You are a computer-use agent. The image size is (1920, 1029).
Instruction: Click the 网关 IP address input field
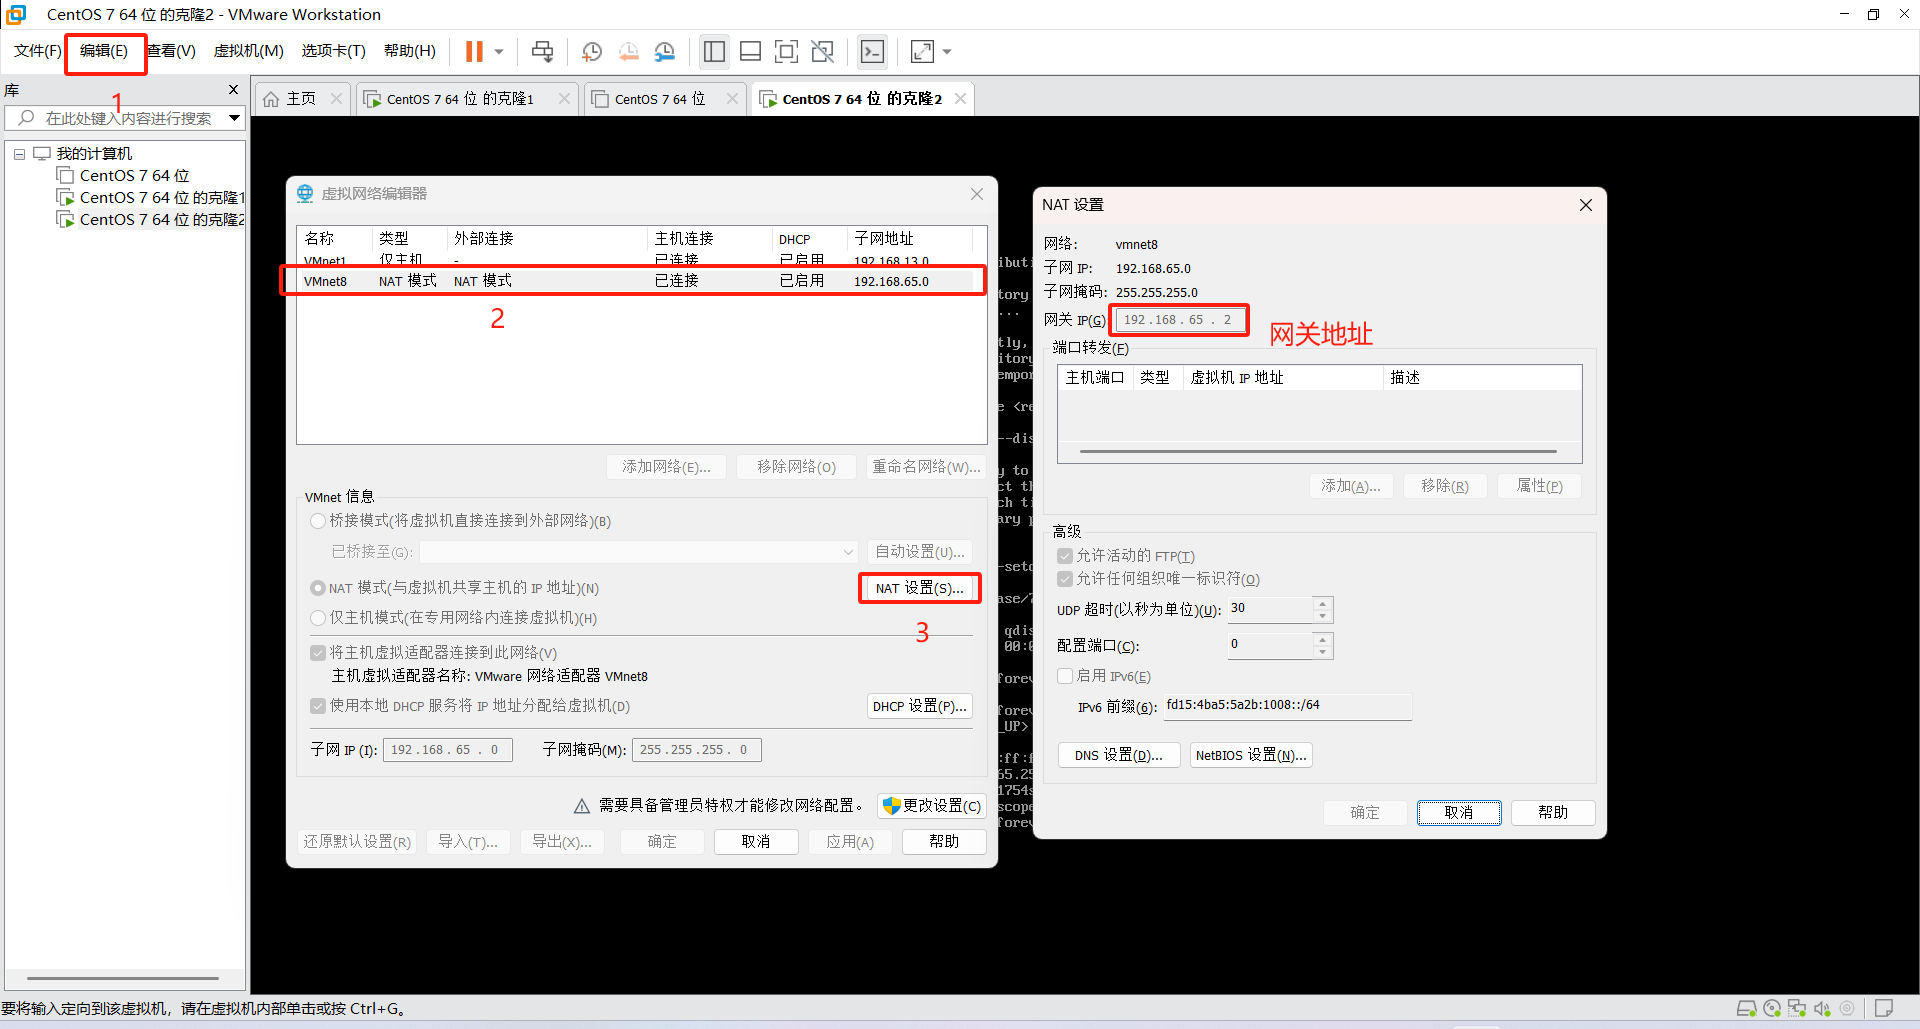pyautogui.click(x=1178, y=319)
